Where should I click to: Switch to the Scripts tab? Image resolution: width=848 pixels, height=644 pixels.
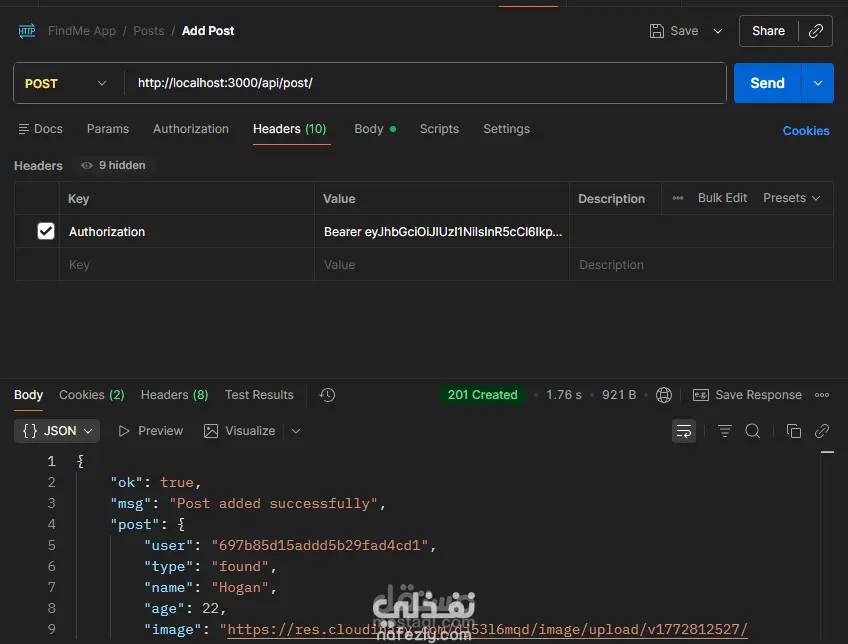[x=439, y=129]
